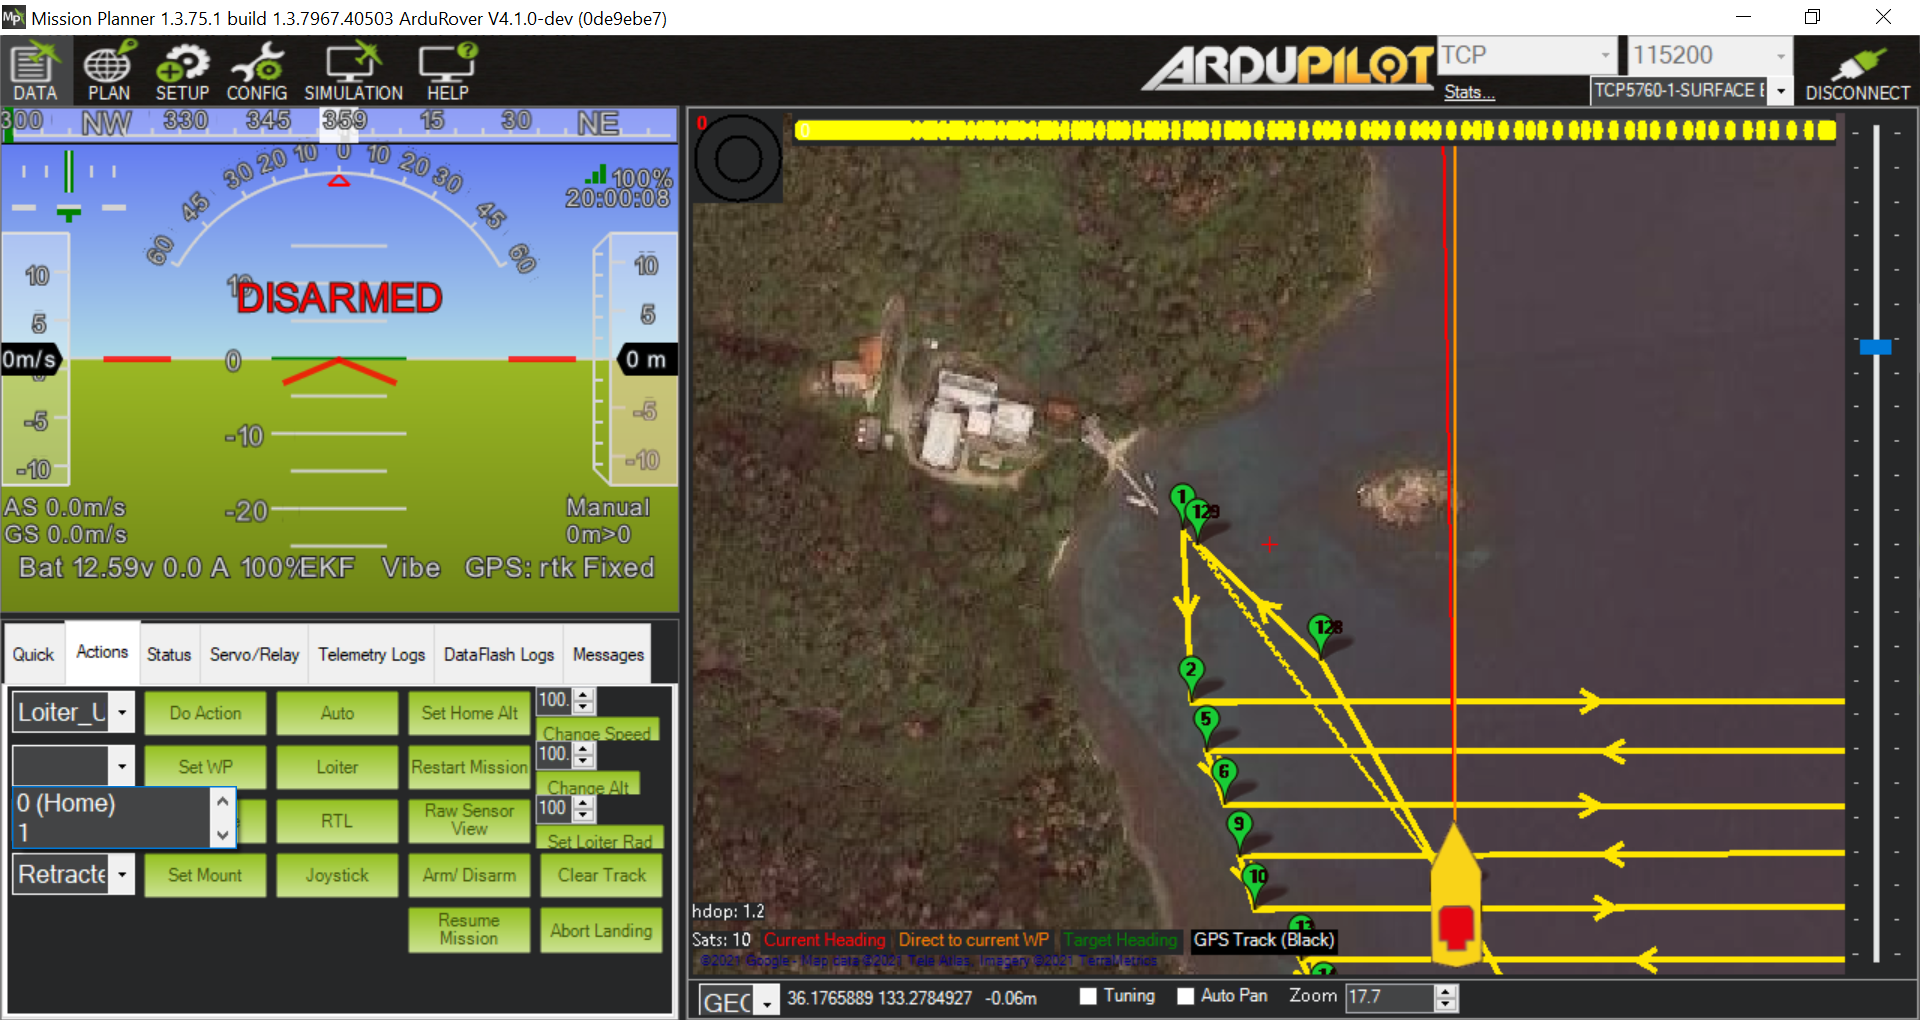Viewport: 1920px width, 1020px height.
Task: Click the Restart Mission button
Action: pos(469,767)
